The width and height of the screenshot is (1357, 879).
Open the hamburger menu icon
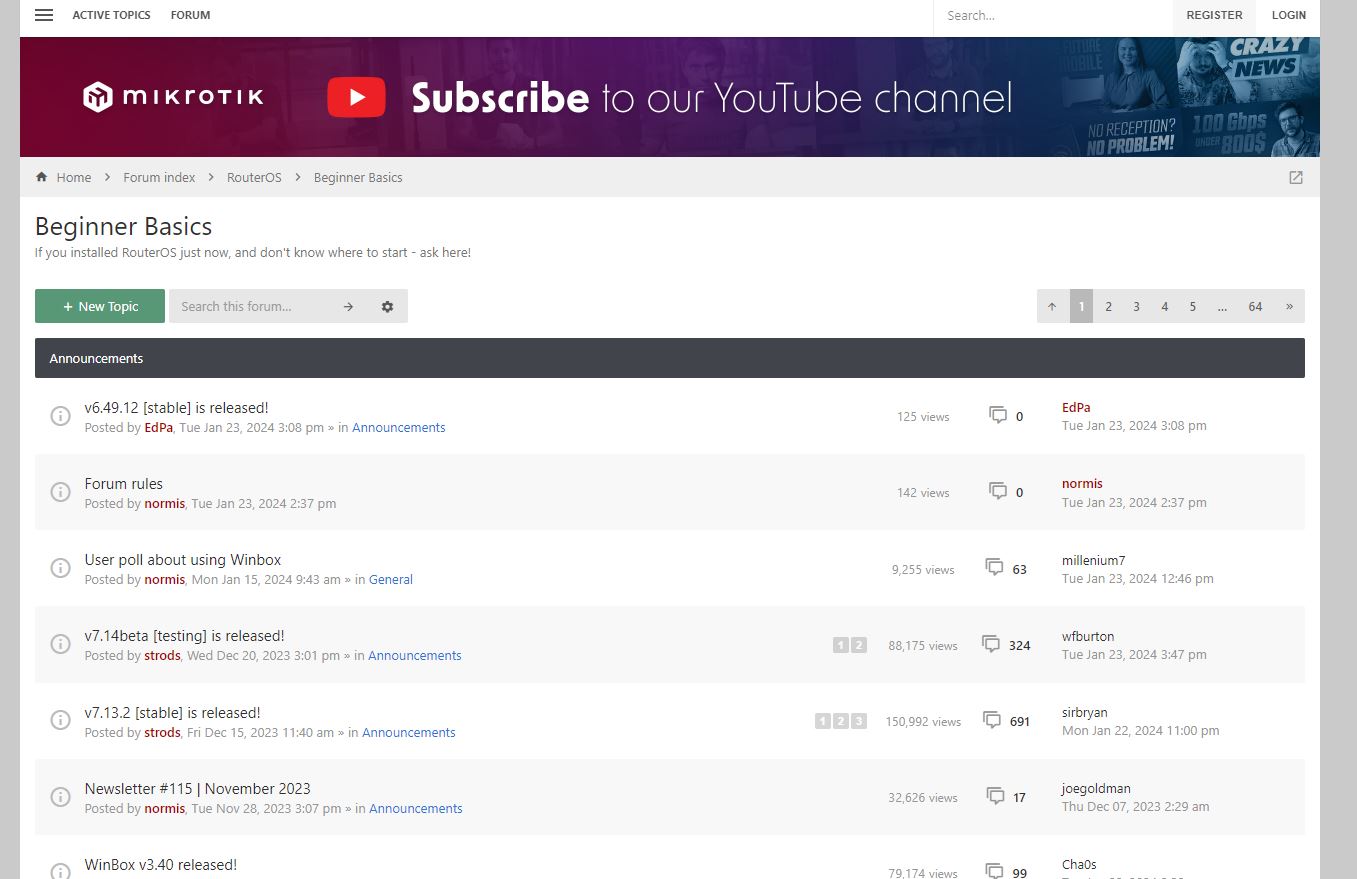44,15
